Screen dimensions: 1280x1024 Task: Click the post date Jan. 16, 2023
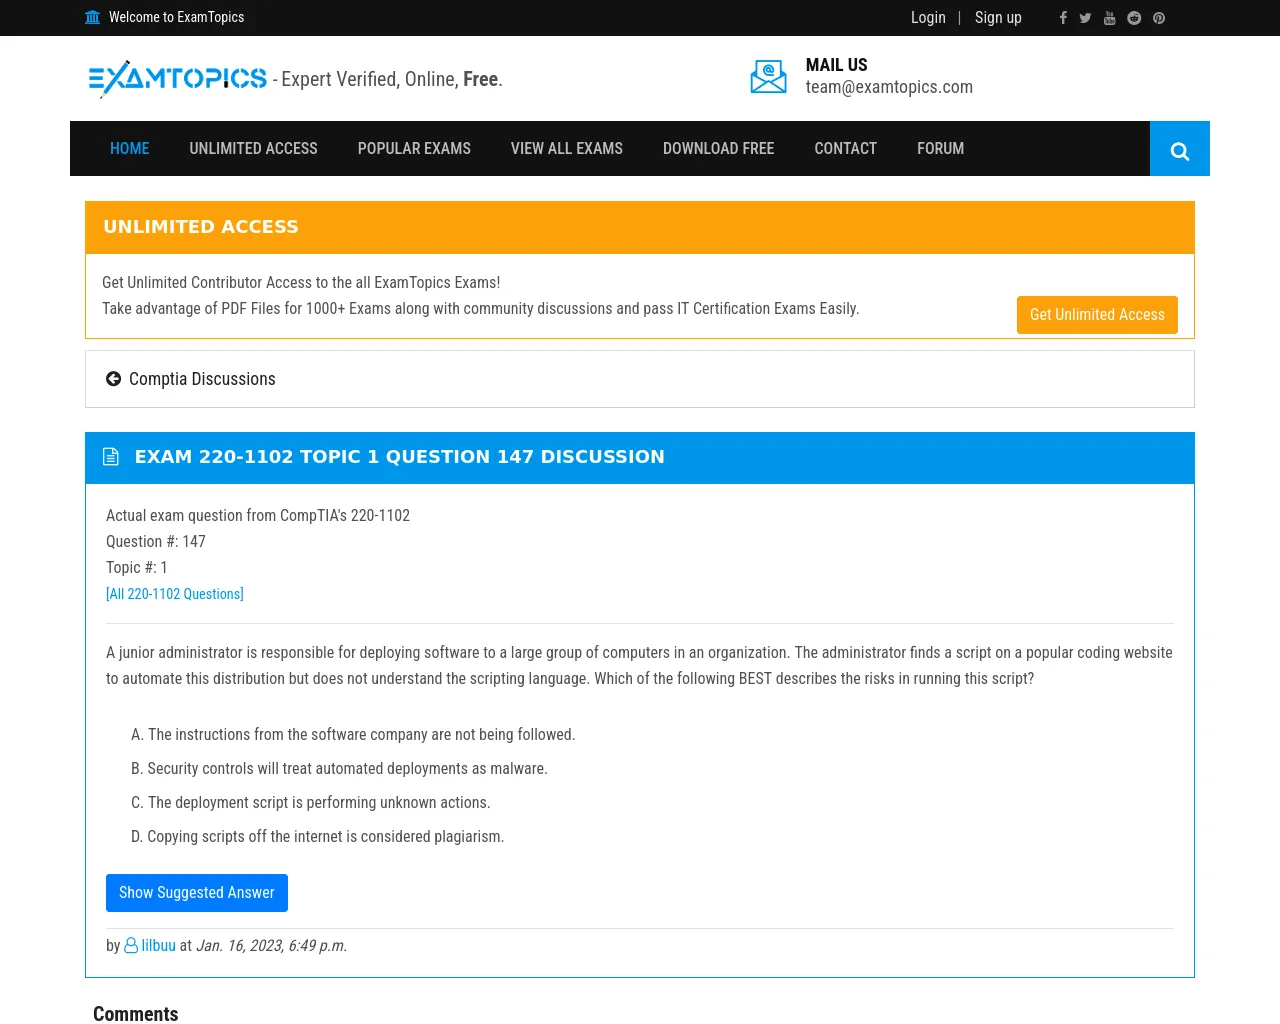tap(271, 946)
